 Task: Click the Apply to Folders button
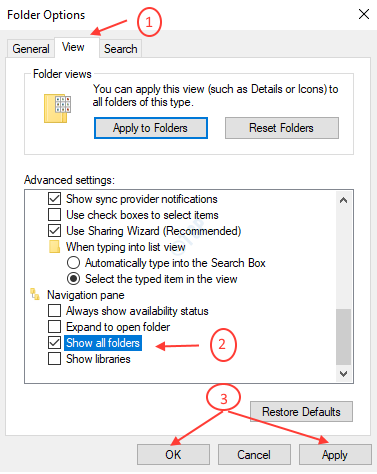[151, 128]
